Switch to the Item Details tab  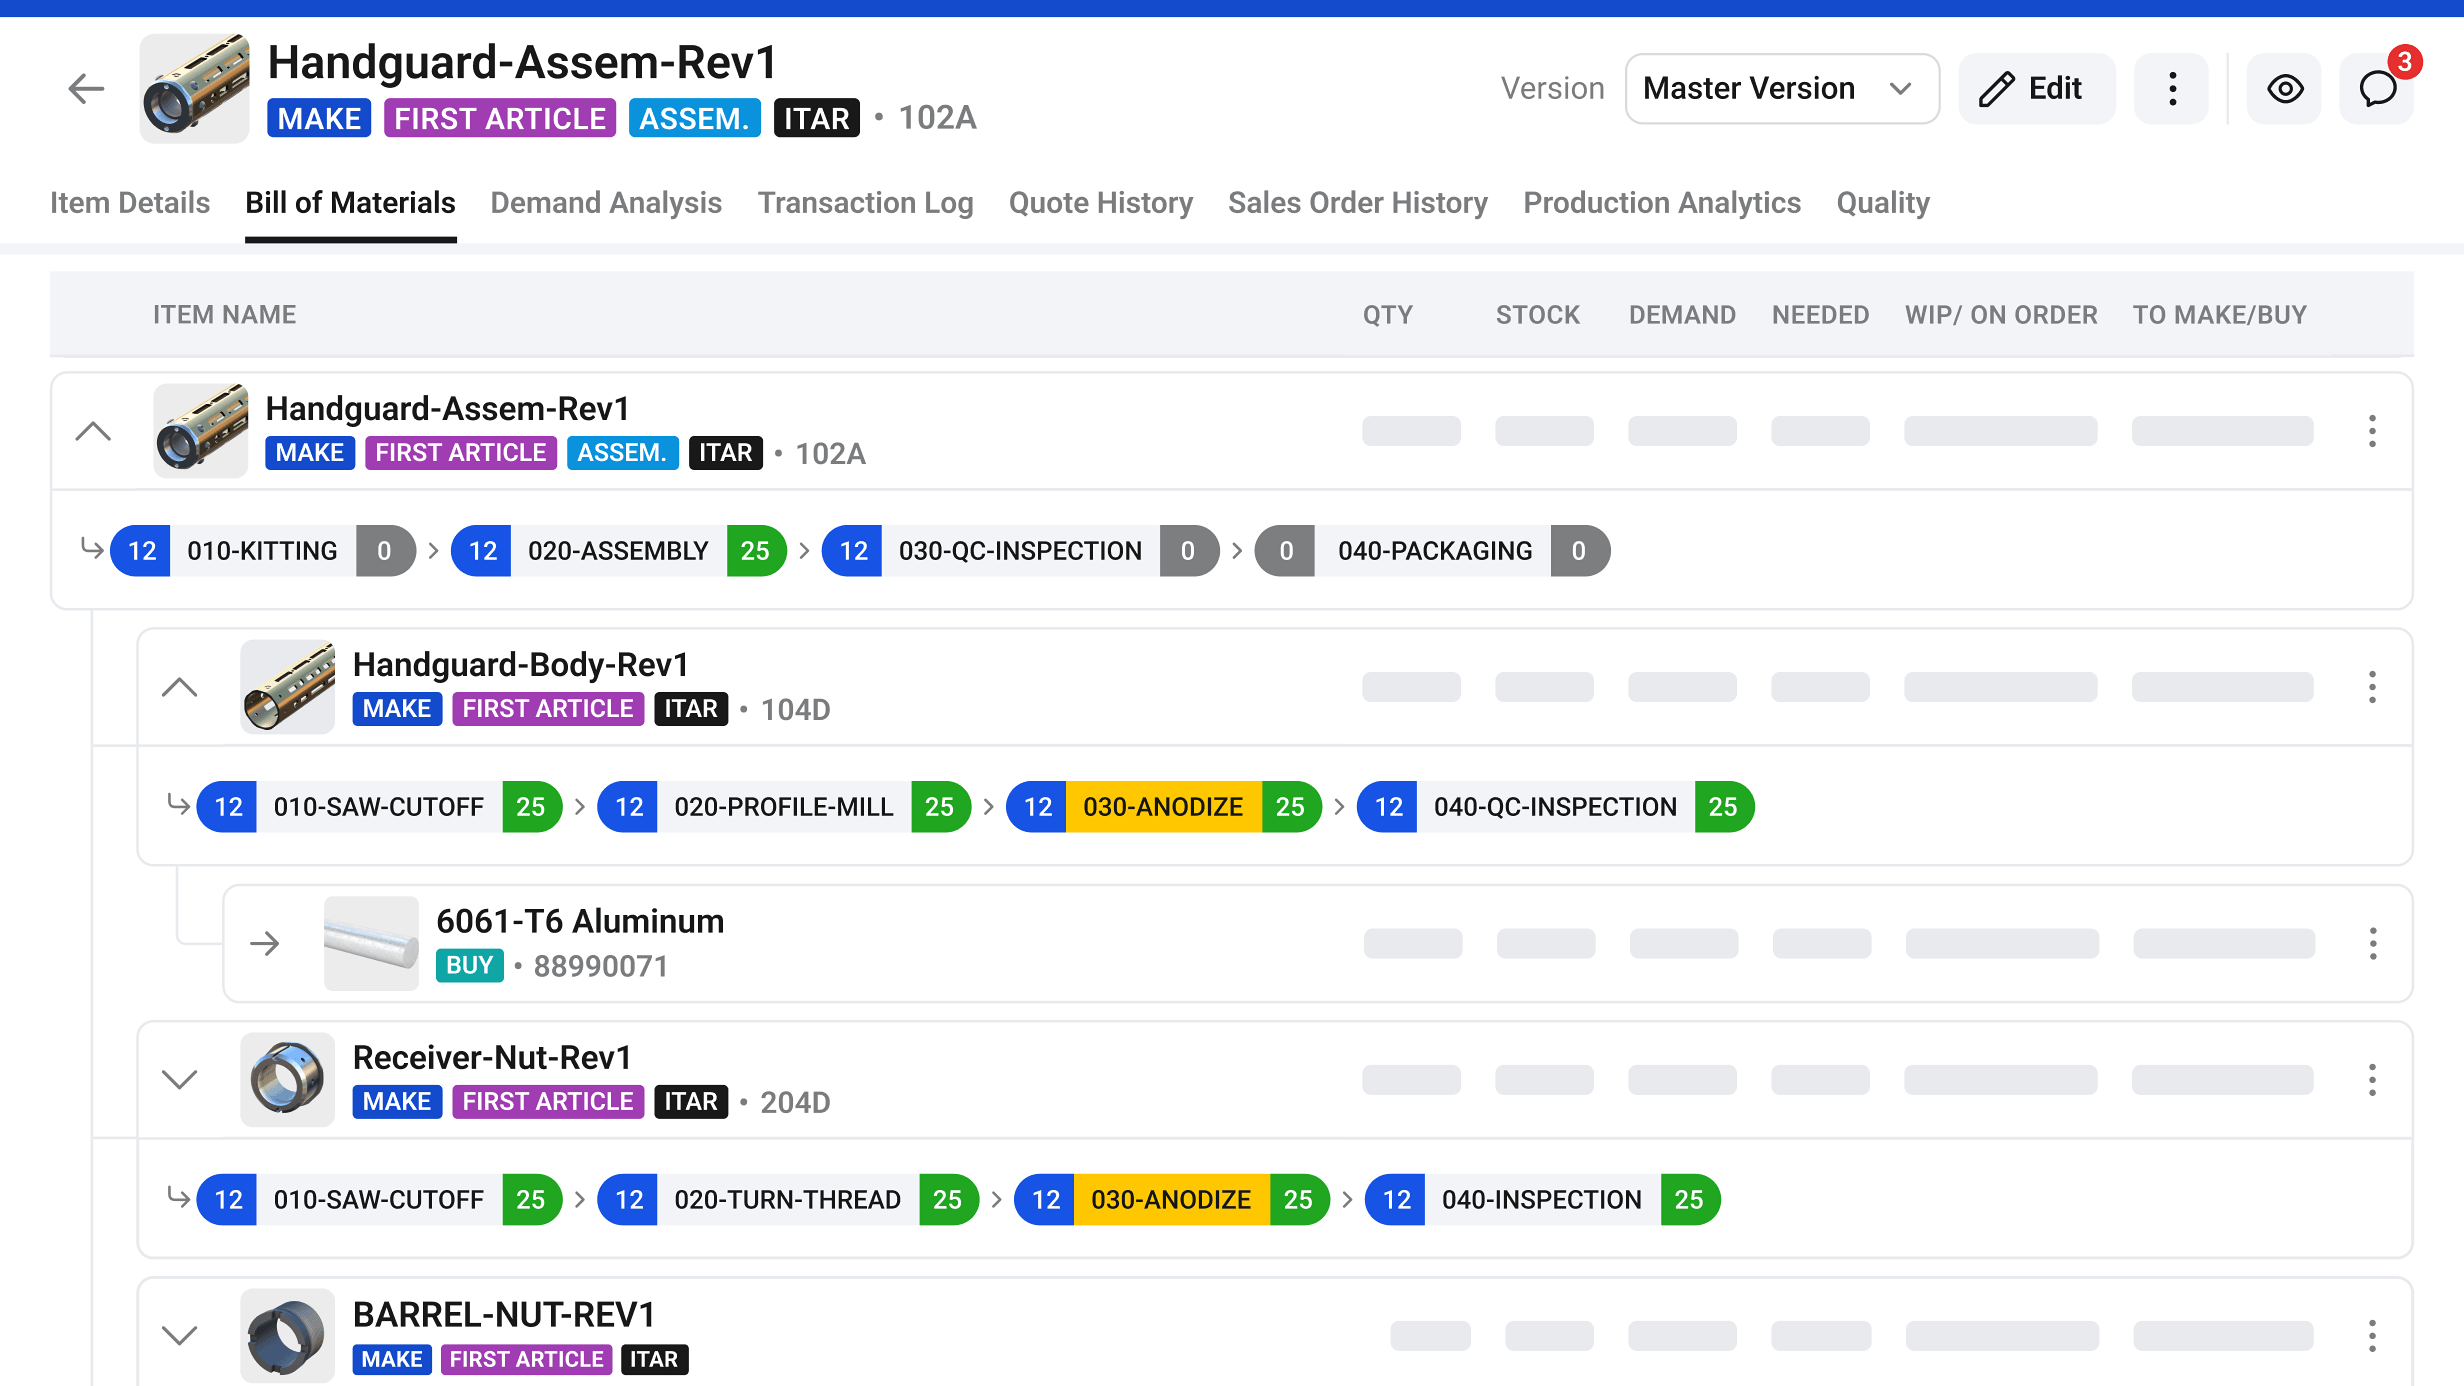point(130,203)
